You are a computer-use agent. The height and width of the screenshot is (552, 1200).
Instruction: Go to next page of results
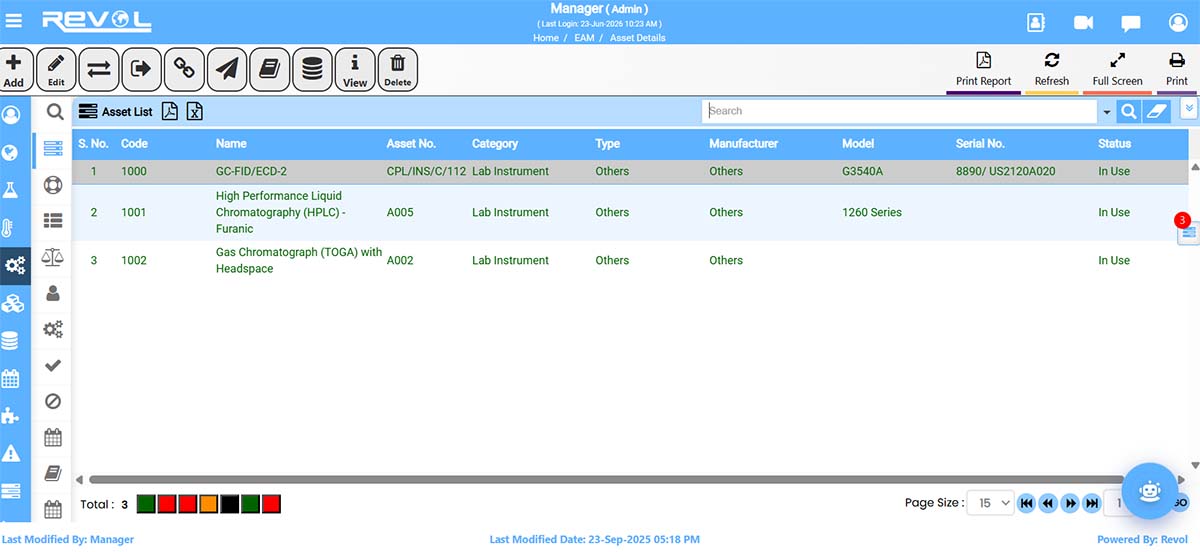pyautogui.click(x=1070, y=503)
